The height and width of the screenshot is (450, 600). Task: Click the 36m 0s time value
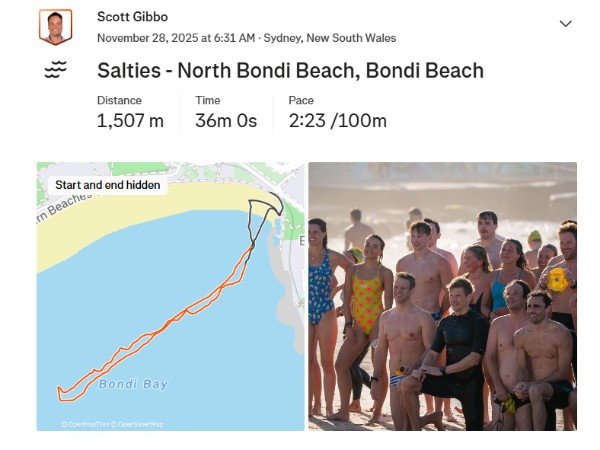226,121
